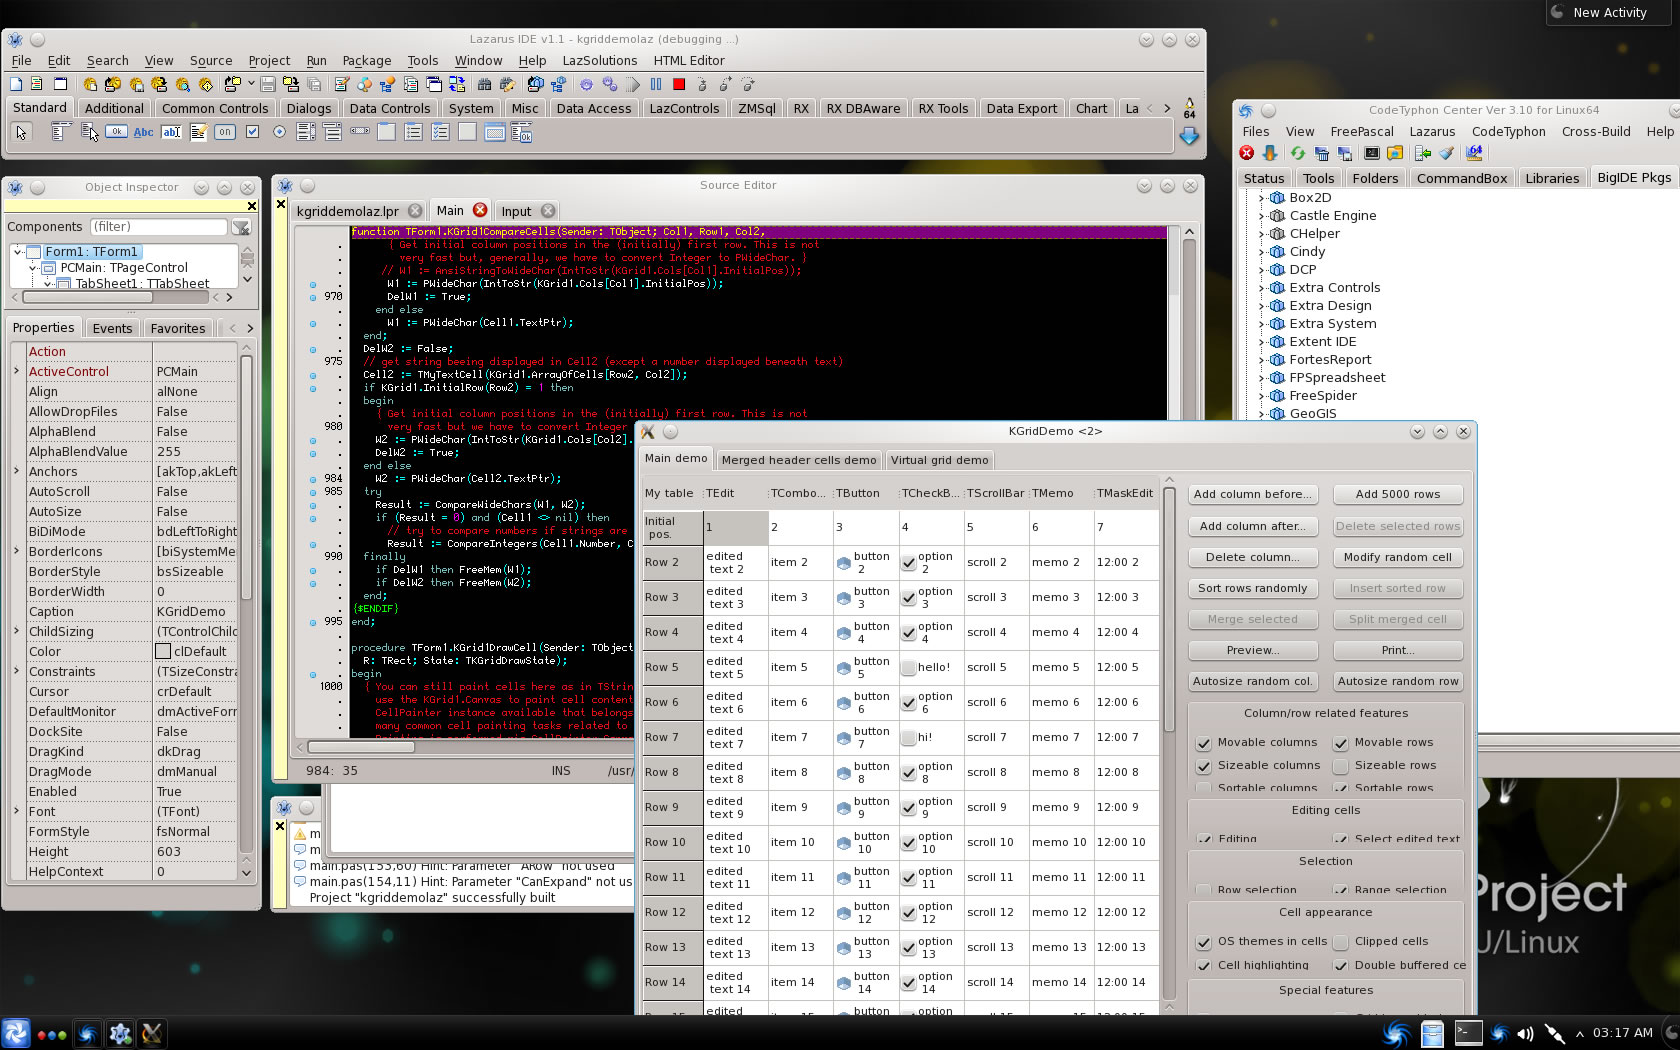Switch to Merged header cells demo tab
The height and width of the screenshot is (1050, 1680).
point(799,460)
